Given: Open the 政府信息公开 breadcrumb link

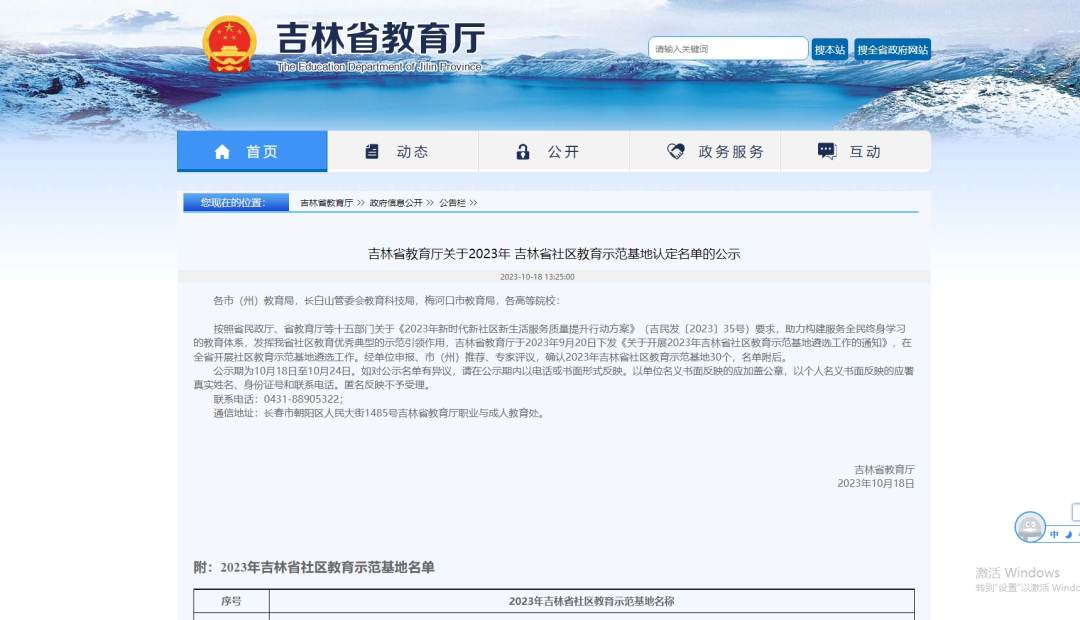Looking at the screenshot, I should (397, 201).
